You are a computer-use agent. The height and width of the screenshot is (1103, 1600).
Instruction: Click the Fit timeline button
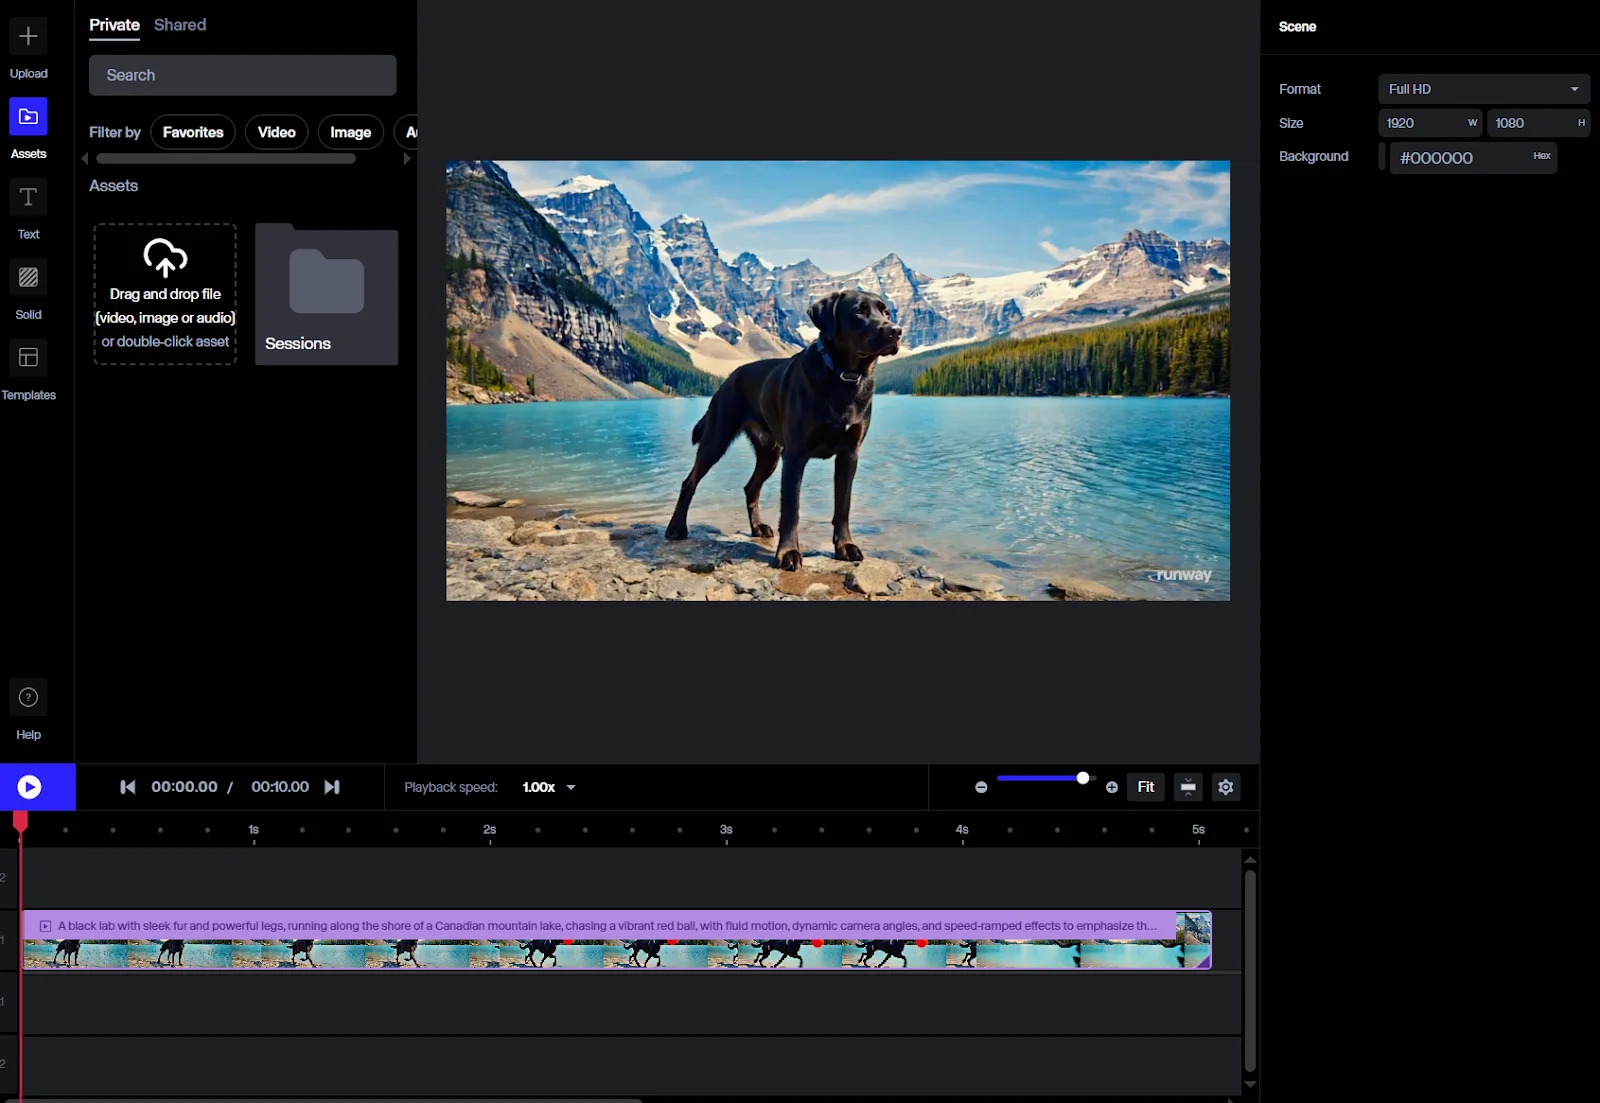tap(1146, 787)
